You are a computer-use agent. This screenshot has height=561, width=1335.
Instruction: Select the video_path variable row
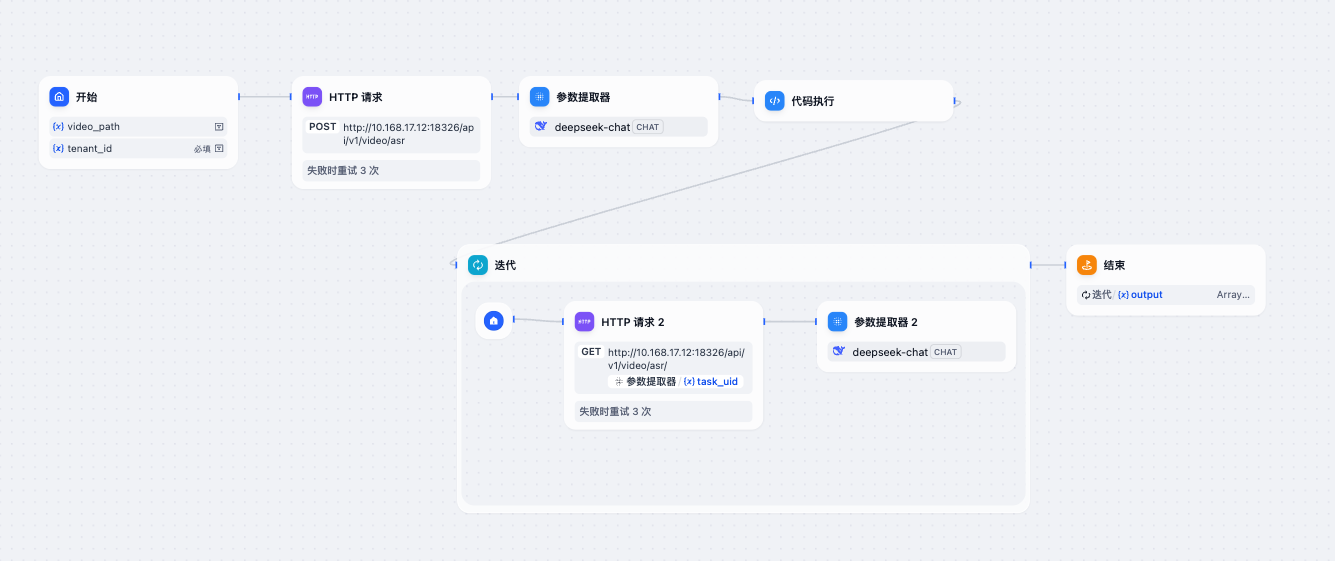138,127
